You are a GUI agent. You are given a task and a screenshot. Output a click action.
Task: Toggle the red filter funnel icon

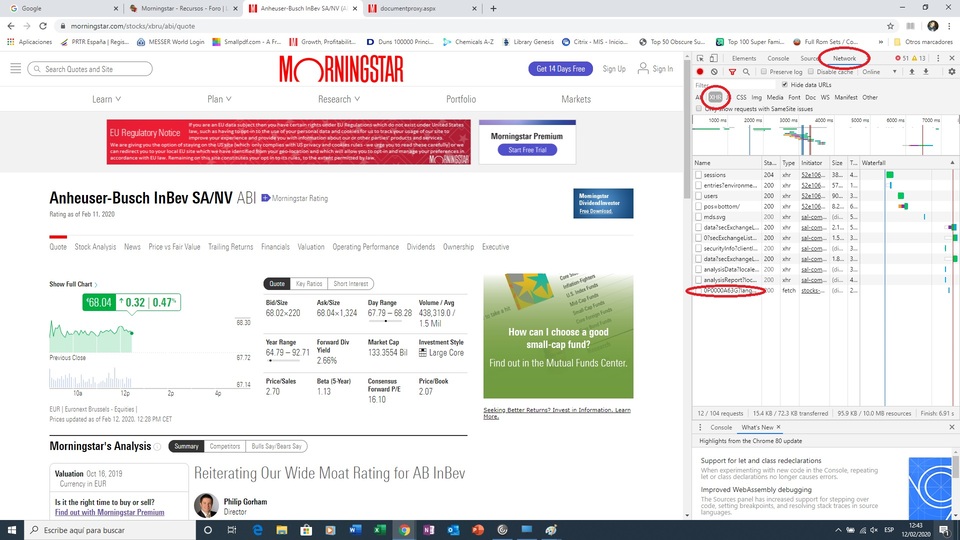click(732, 72)
